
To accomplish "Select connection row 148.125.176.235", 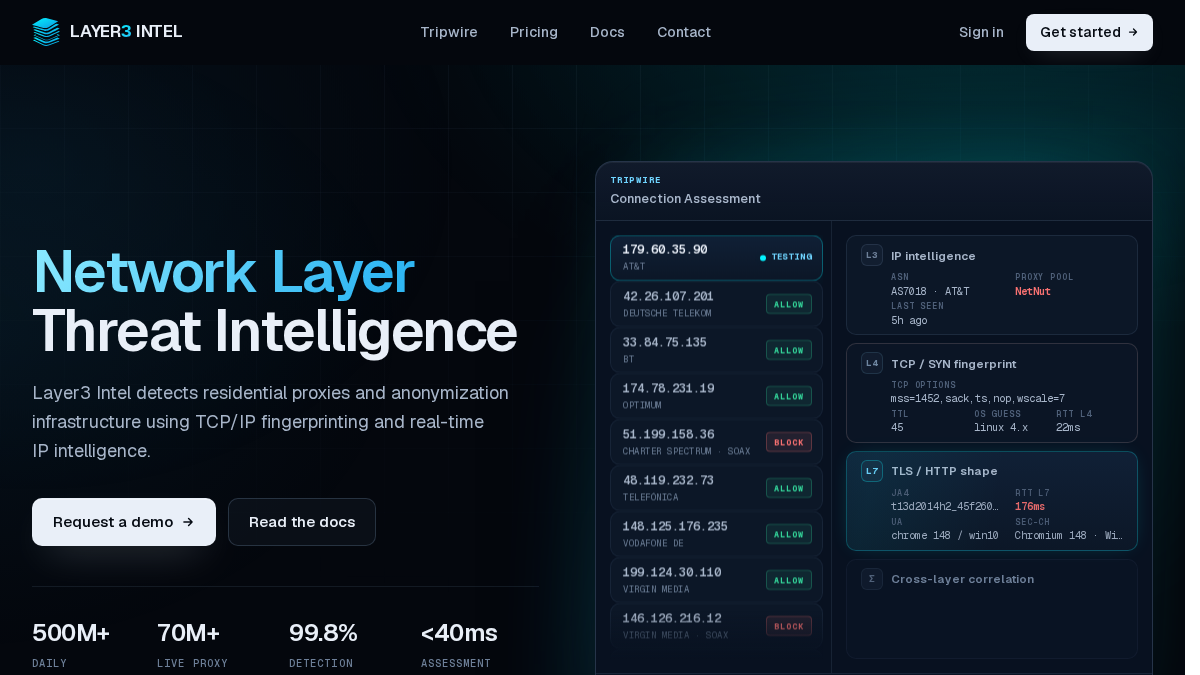I will click(x=717, y=534).
